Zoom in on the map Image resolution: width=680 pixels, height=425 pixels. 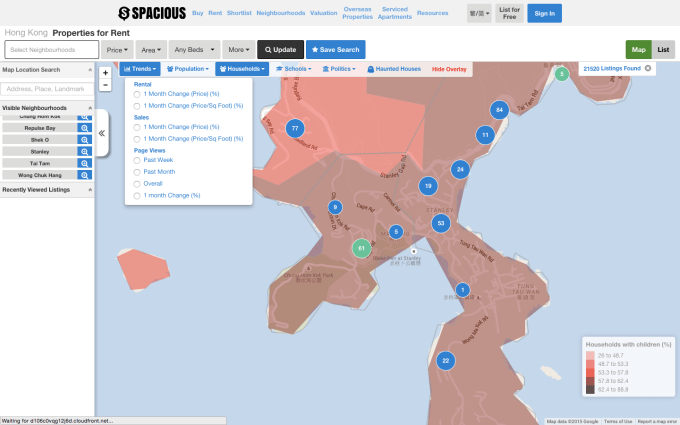[106, 73]
